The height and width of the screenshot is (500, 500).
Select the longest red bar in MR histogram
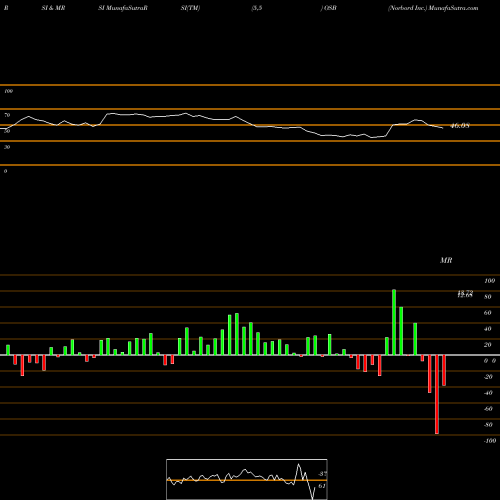coord(437,394)
